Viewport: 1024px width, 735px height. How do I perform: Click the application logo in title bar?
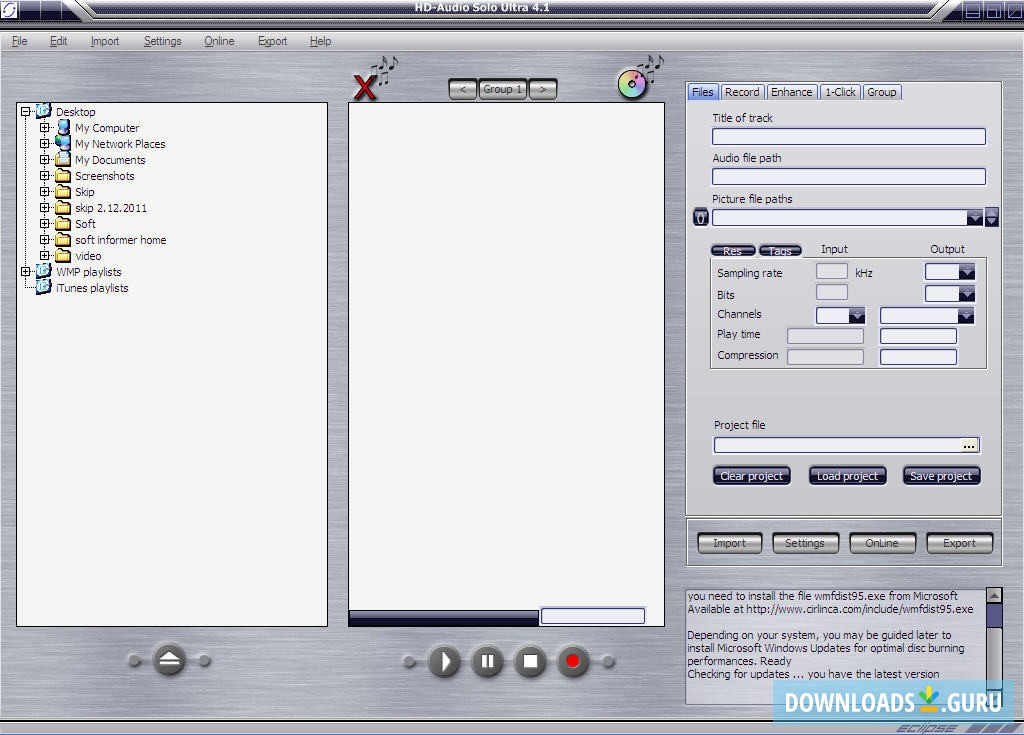point(8,9)
